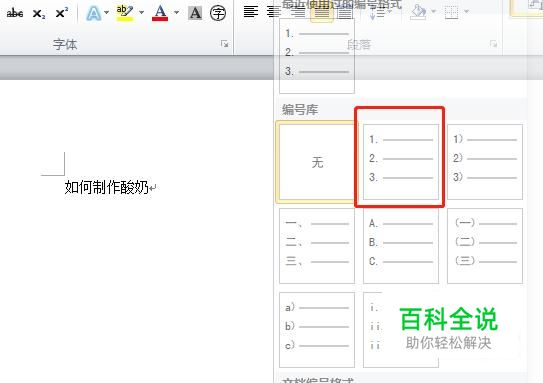This screenshot has height=383, width=543.
Task: Choose 无 (none) numbering option
Action: click(x=317, y=162)
